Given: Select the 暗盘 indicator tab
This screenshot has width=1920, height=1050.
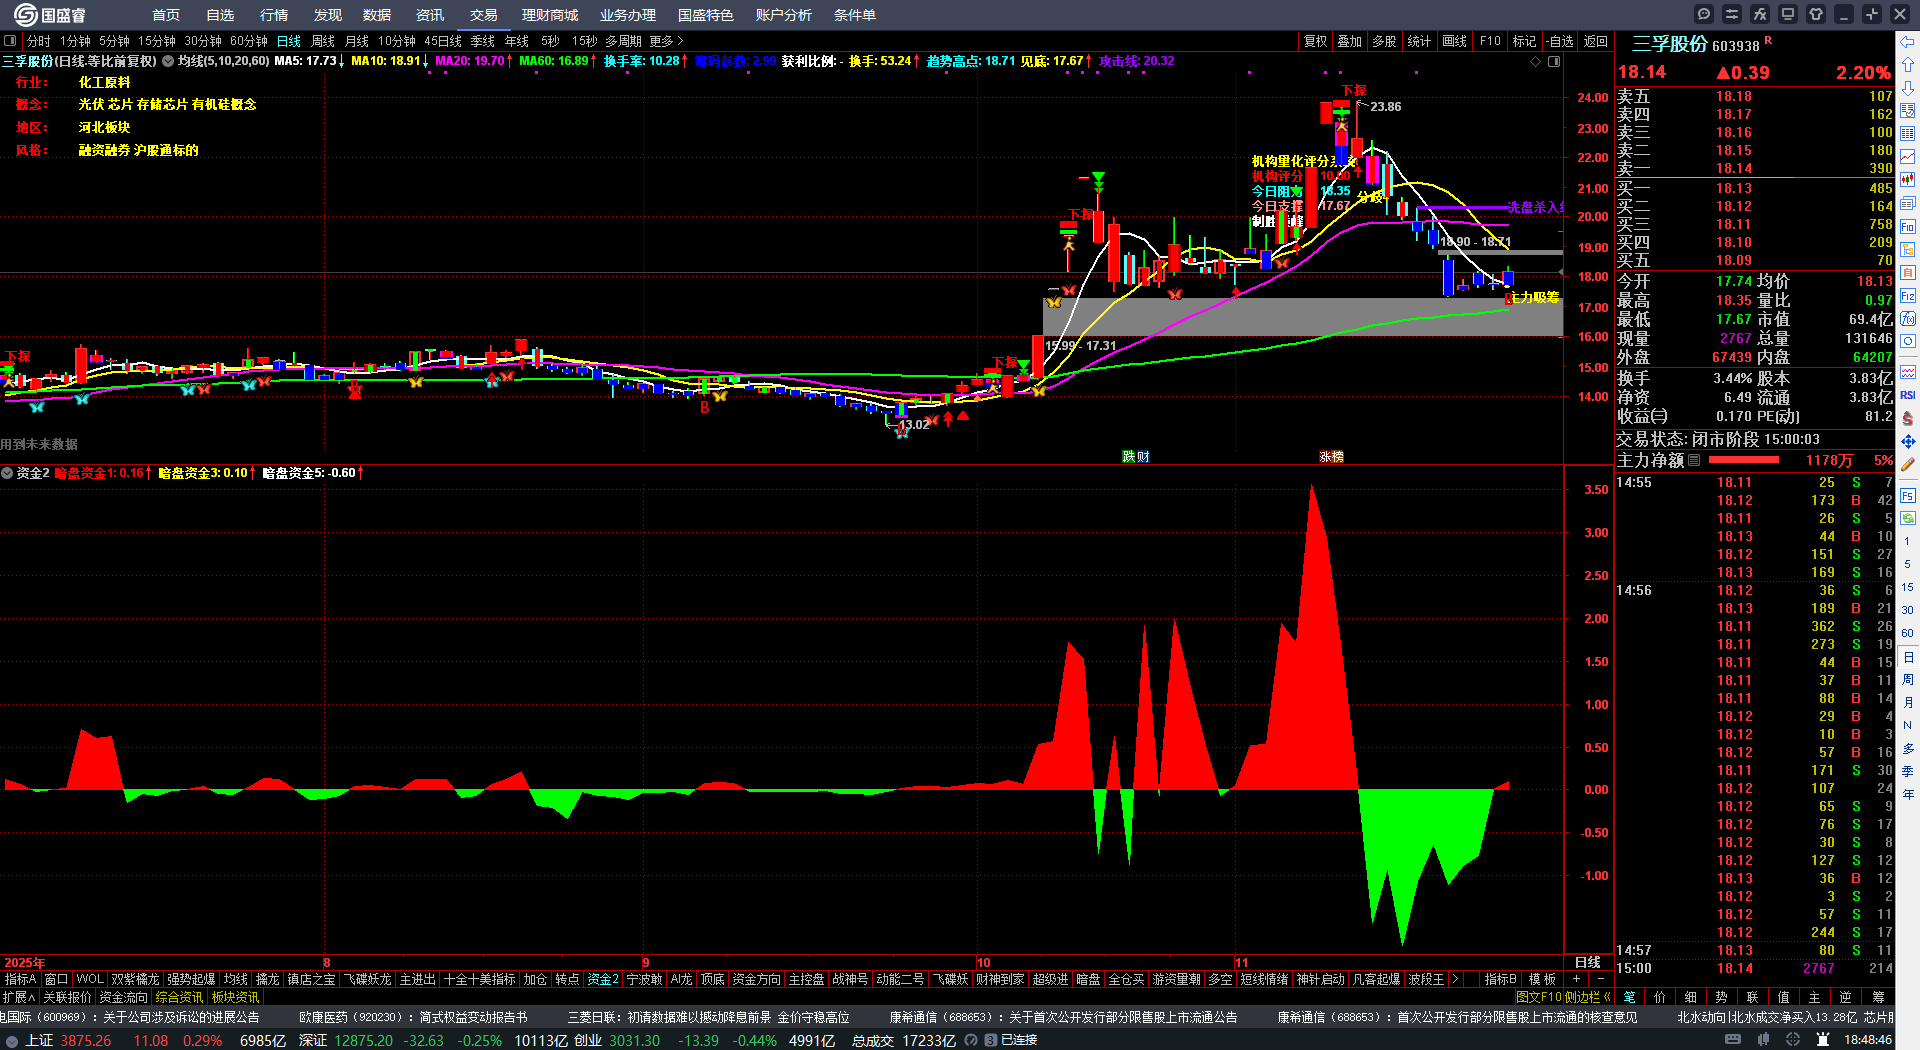Looking at the screenshot, I should coord(1088,979).
